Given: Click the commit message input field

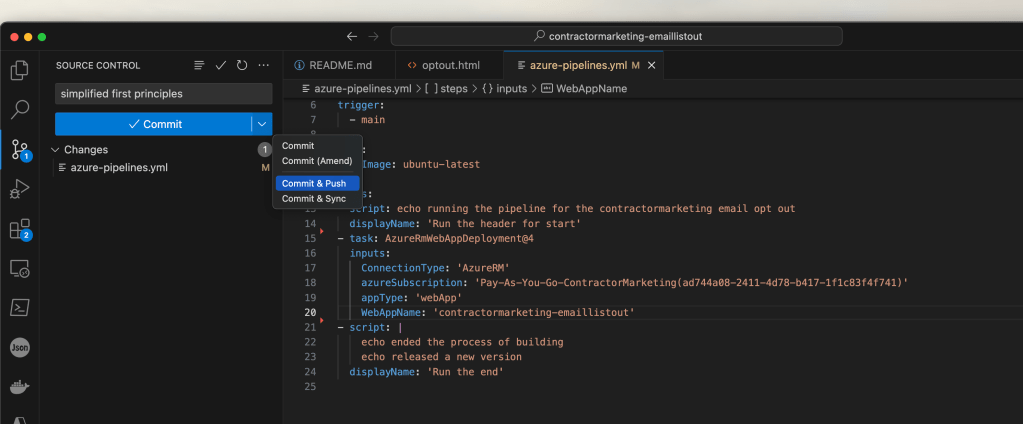Looking at the screenshot, I should click(163, 94).
